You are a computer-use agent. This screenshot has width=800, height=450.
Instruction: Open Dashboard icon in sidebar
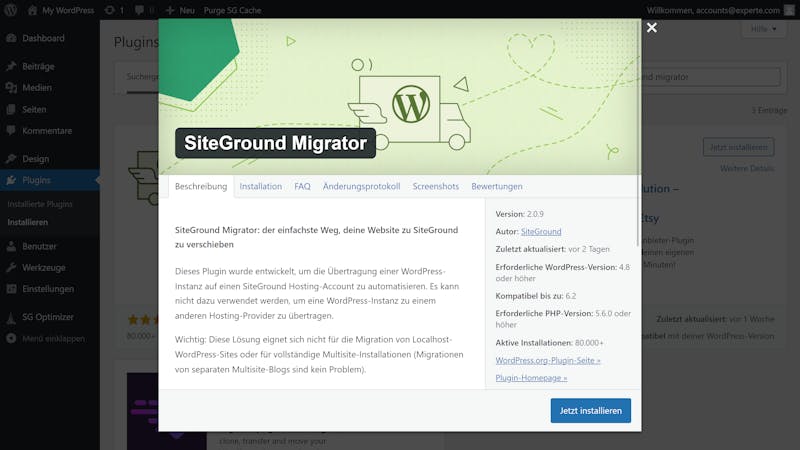coord(11,38)
